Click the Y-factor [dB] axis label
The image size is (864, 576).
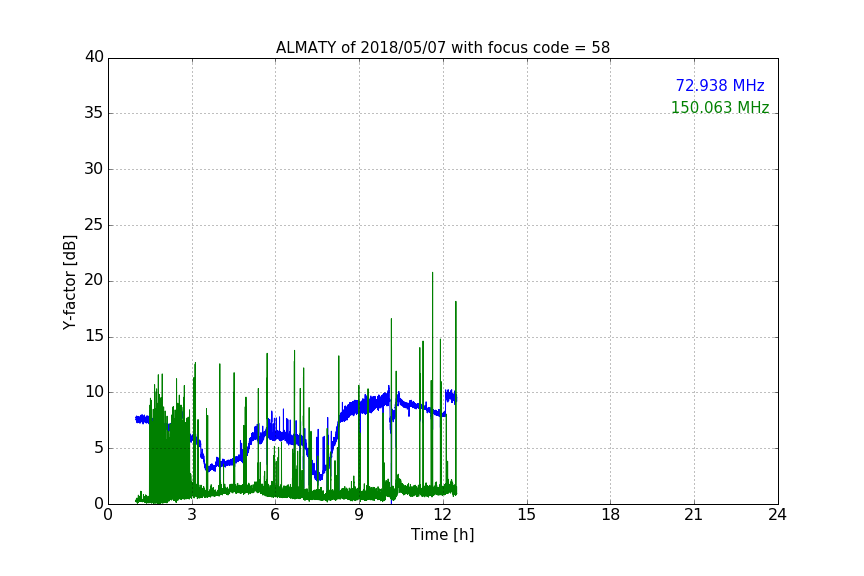tap(70, 282)
